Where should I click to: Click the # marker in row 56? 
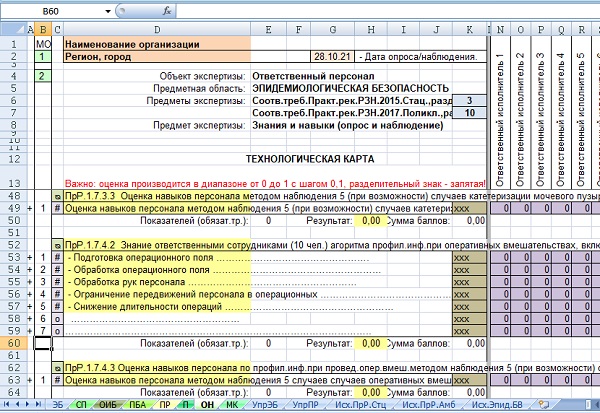(57, 294)
